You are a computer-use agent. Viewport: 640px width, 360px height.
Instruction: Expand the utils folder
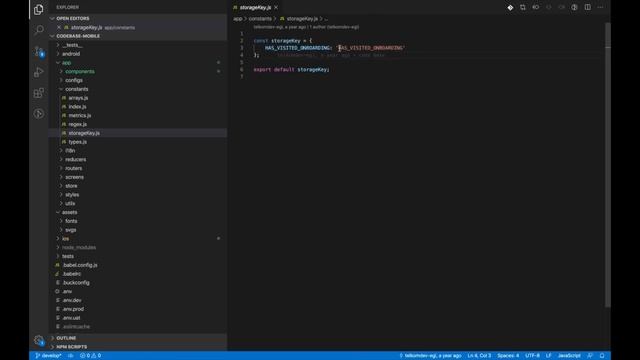(x=138, y=203)
